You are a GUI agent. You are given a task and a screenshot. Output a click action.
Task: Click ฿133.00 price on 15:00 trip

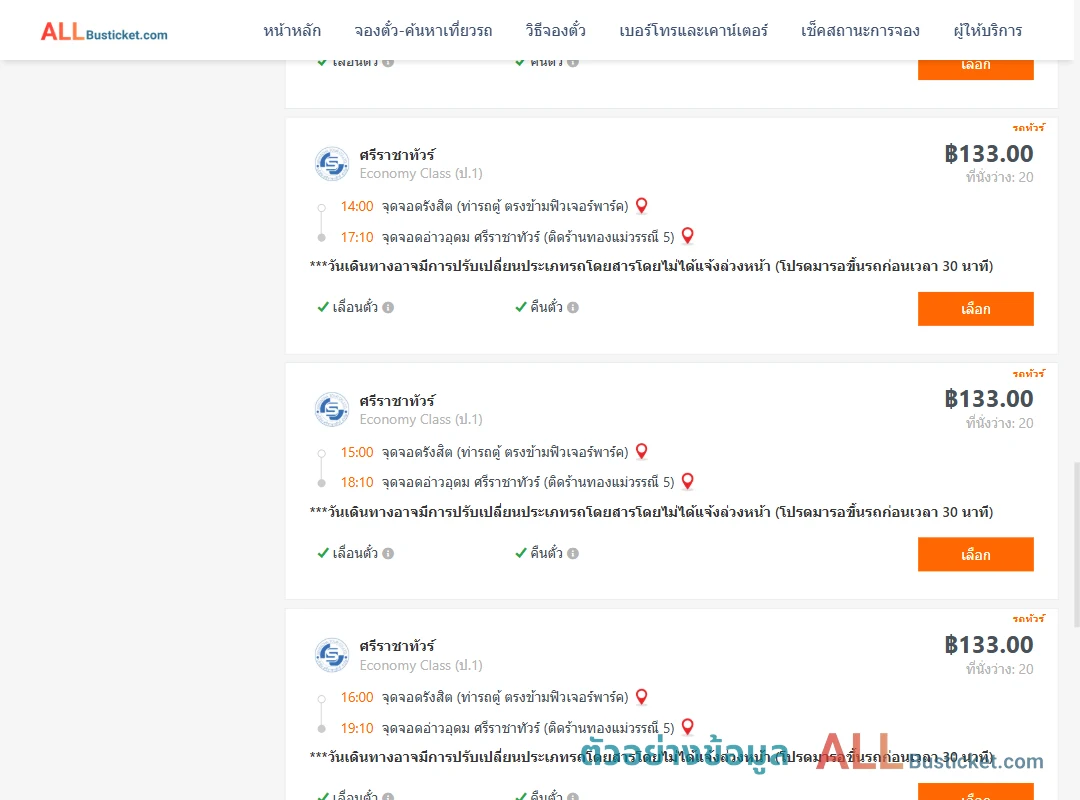coord(989,399)
